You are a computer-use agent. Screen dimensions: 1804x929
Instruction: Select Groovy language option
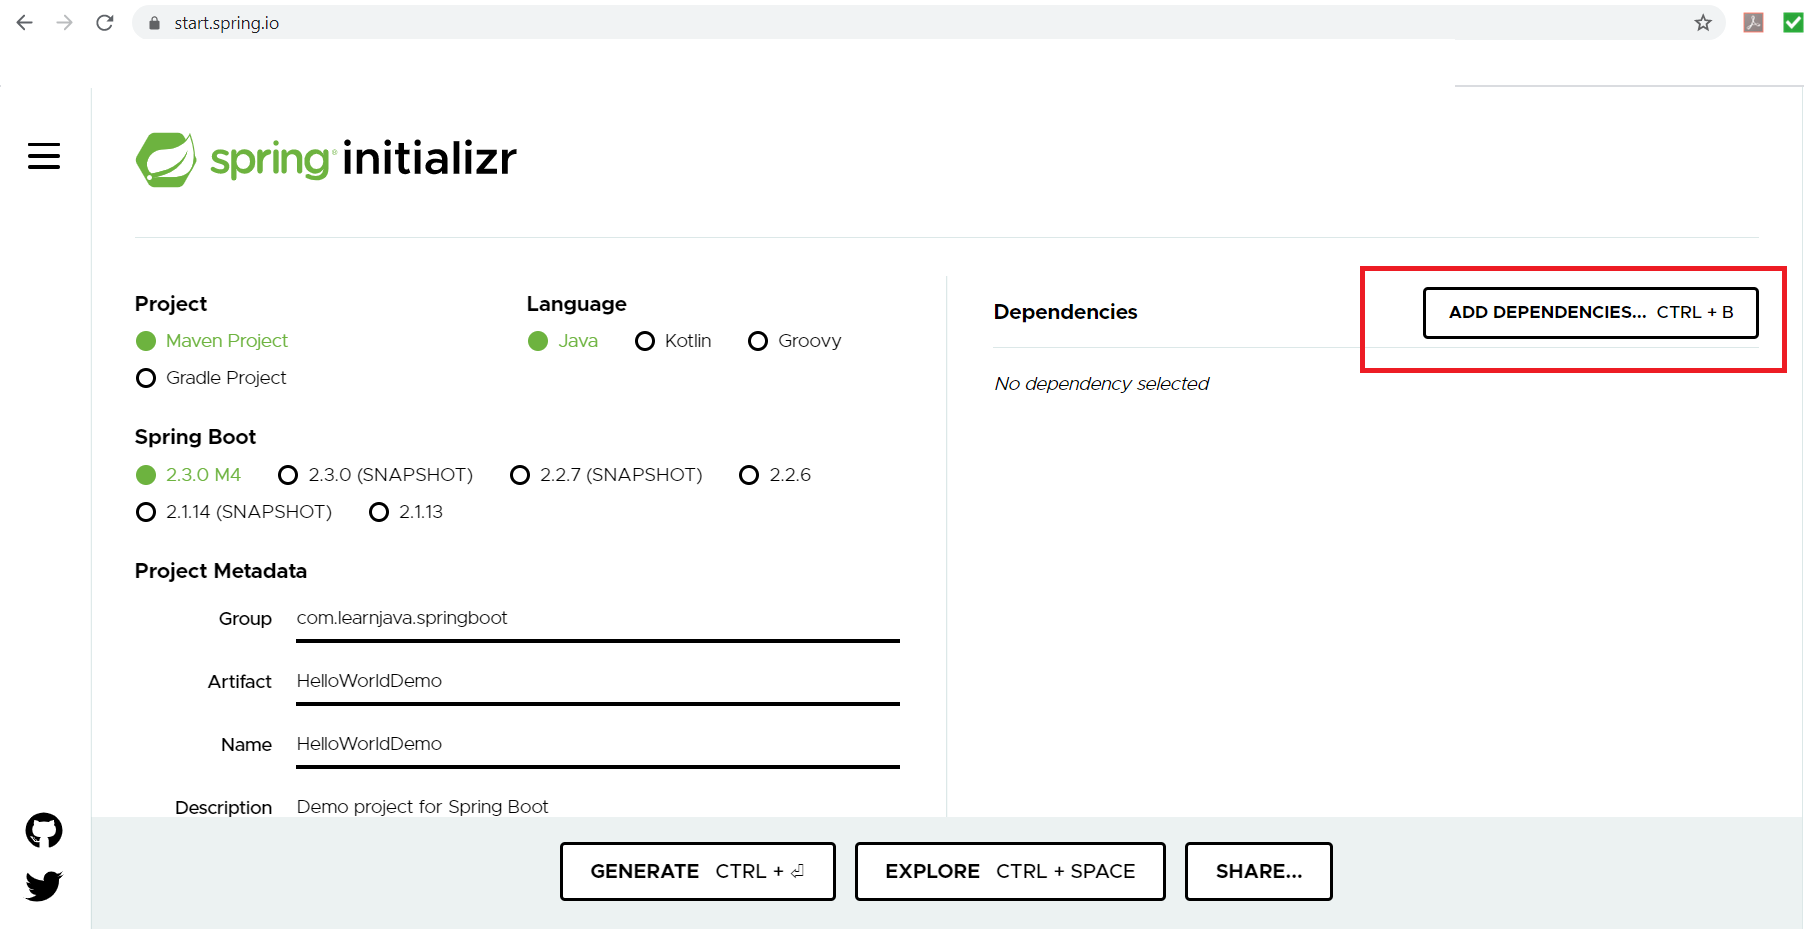(x=758, y=341)
